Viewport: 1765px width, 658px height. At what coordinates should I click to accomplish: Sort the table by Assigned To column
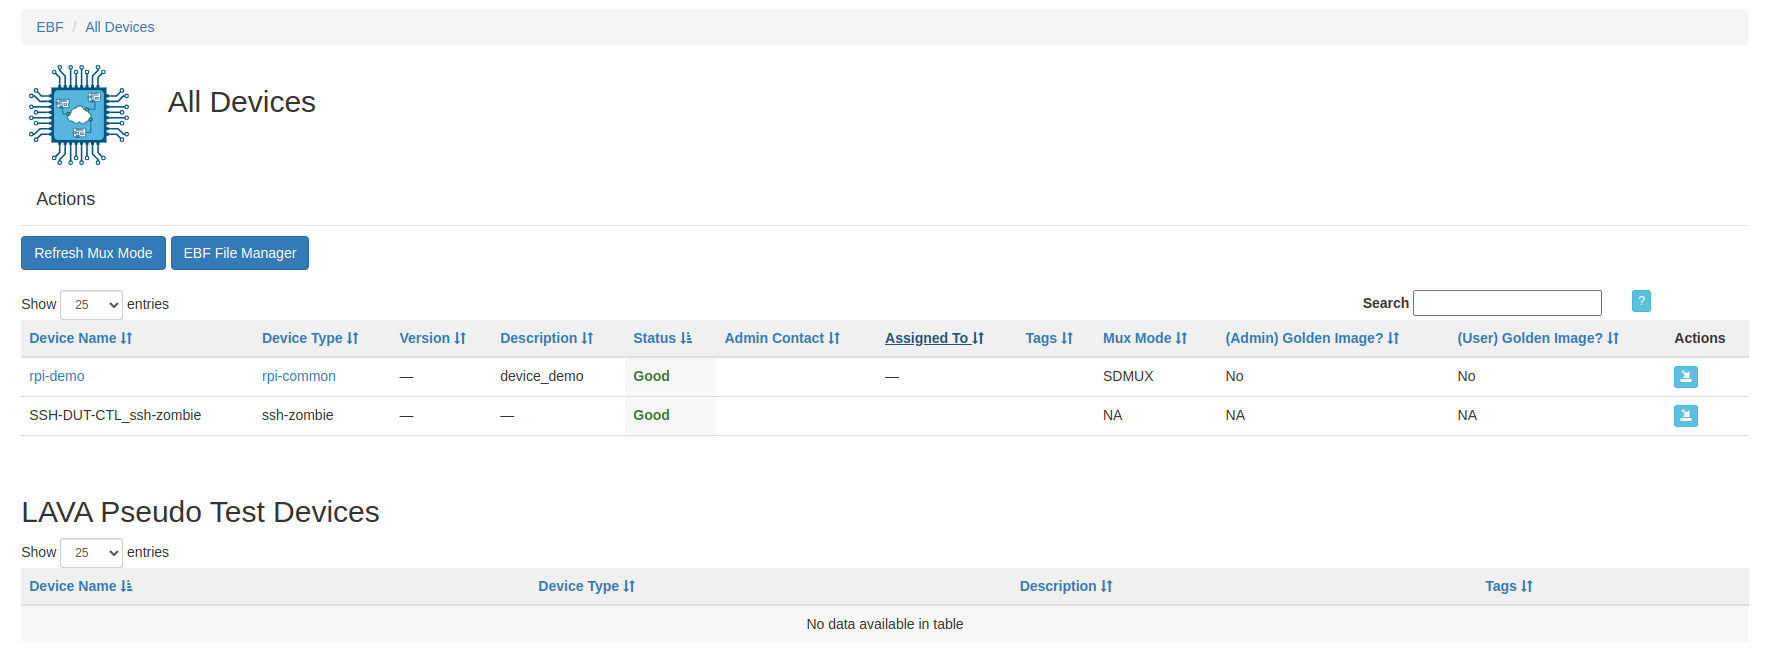click(934, 338)
